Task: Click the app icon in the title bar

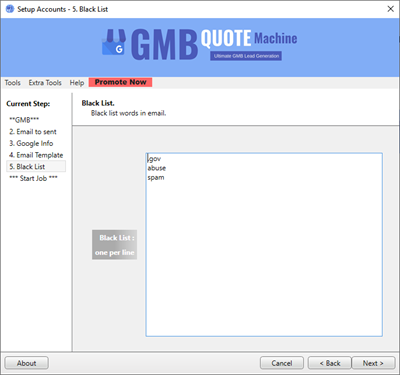Action: pyautogui.click(x=10, y=9)
